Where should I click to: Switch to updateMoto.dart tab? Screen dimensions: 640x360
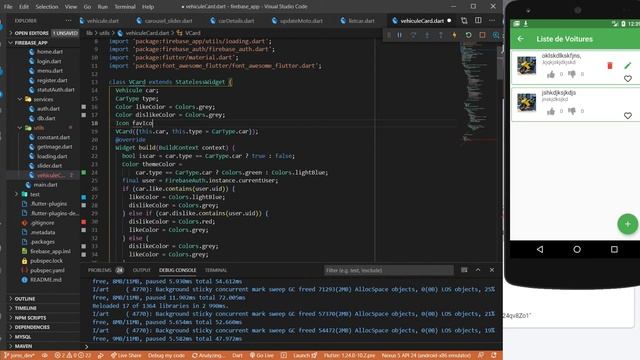(x=298, y=20)
